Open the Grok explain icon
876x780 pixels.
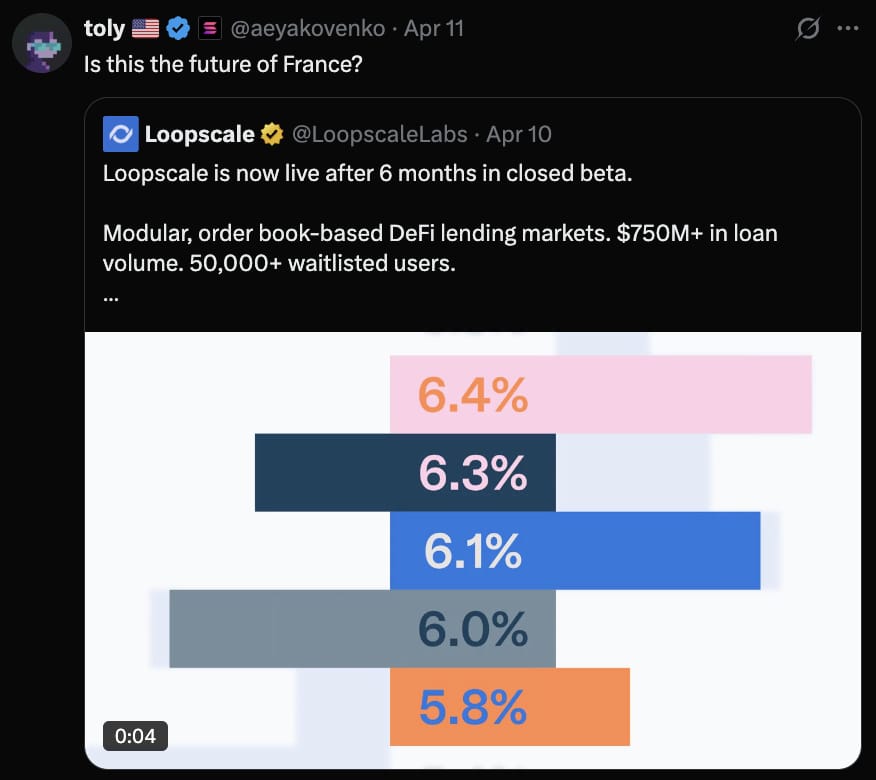pos(808,28)
